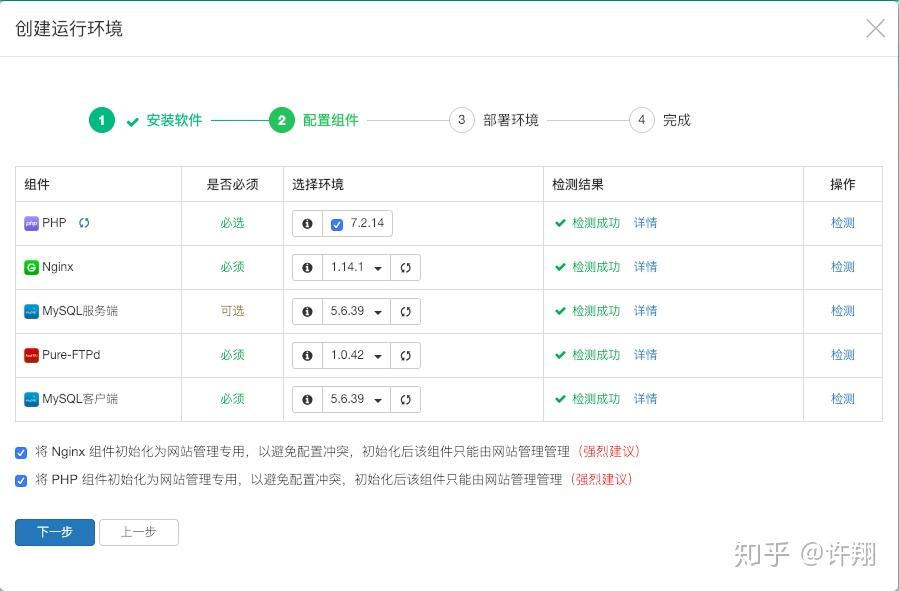Click the 下一步 button
This screenshot has width=899, height=591.
[x=55, y=532]
